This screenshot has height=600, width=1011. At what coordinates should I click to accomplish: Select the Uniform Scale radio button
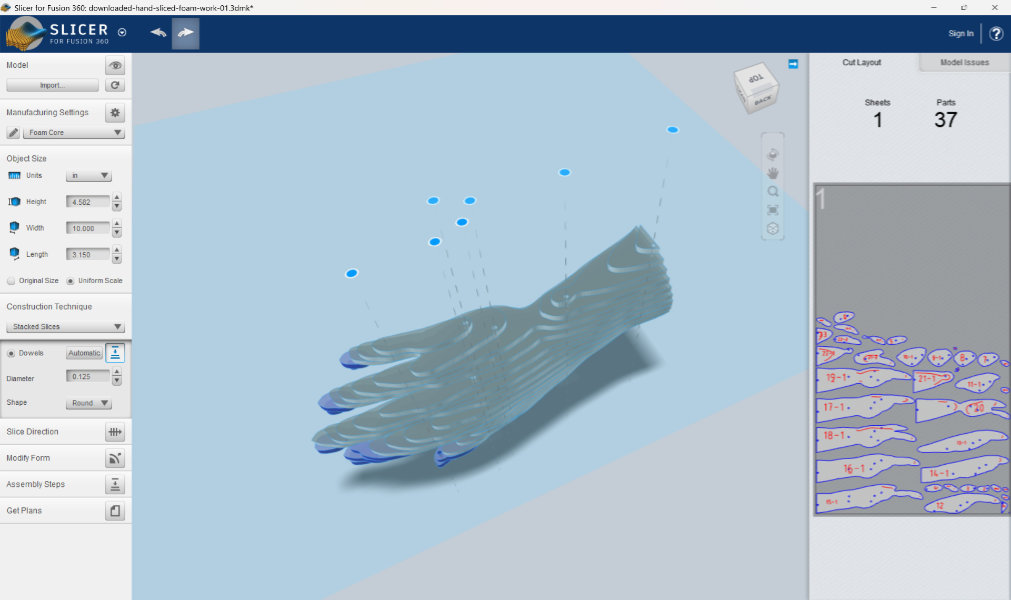[x=70, y=280]
